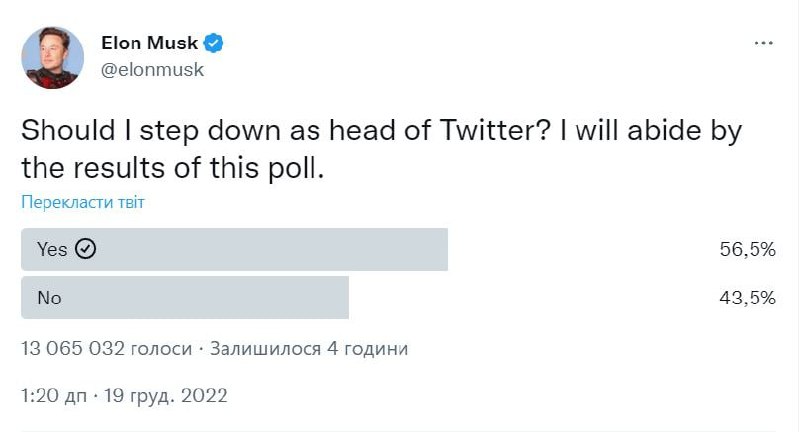Open the @elonmusk handle link
This screenshot has width=800, height=432.
(152, 70)
